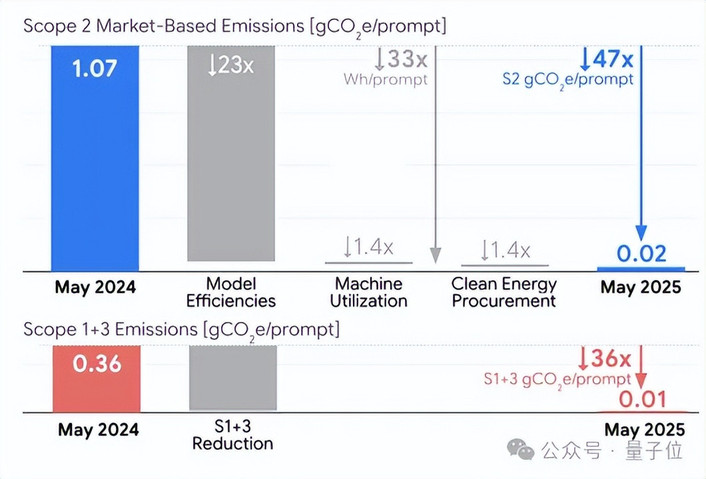The width and height of the screenshot is (706, 479).
Task: Click the blue 47x downward arrow label
Action: tap(607, 59)
